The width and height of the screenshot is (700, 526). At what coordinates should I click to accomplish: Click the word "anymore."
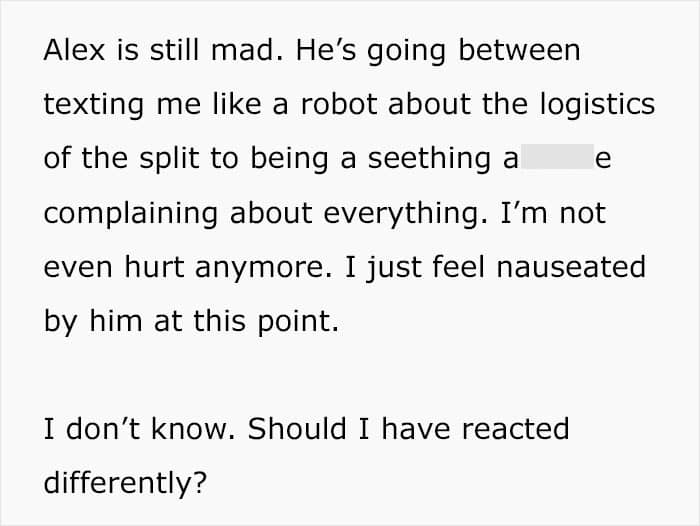(x=263, y=269)
